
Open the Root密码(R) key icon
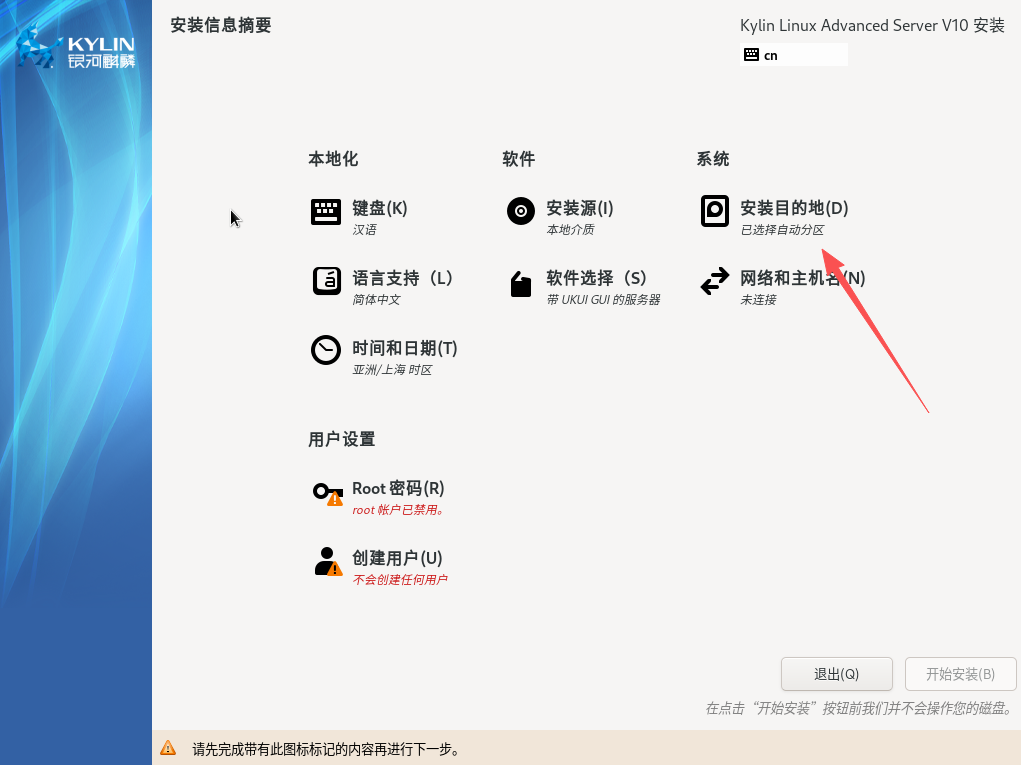[324, 491]
